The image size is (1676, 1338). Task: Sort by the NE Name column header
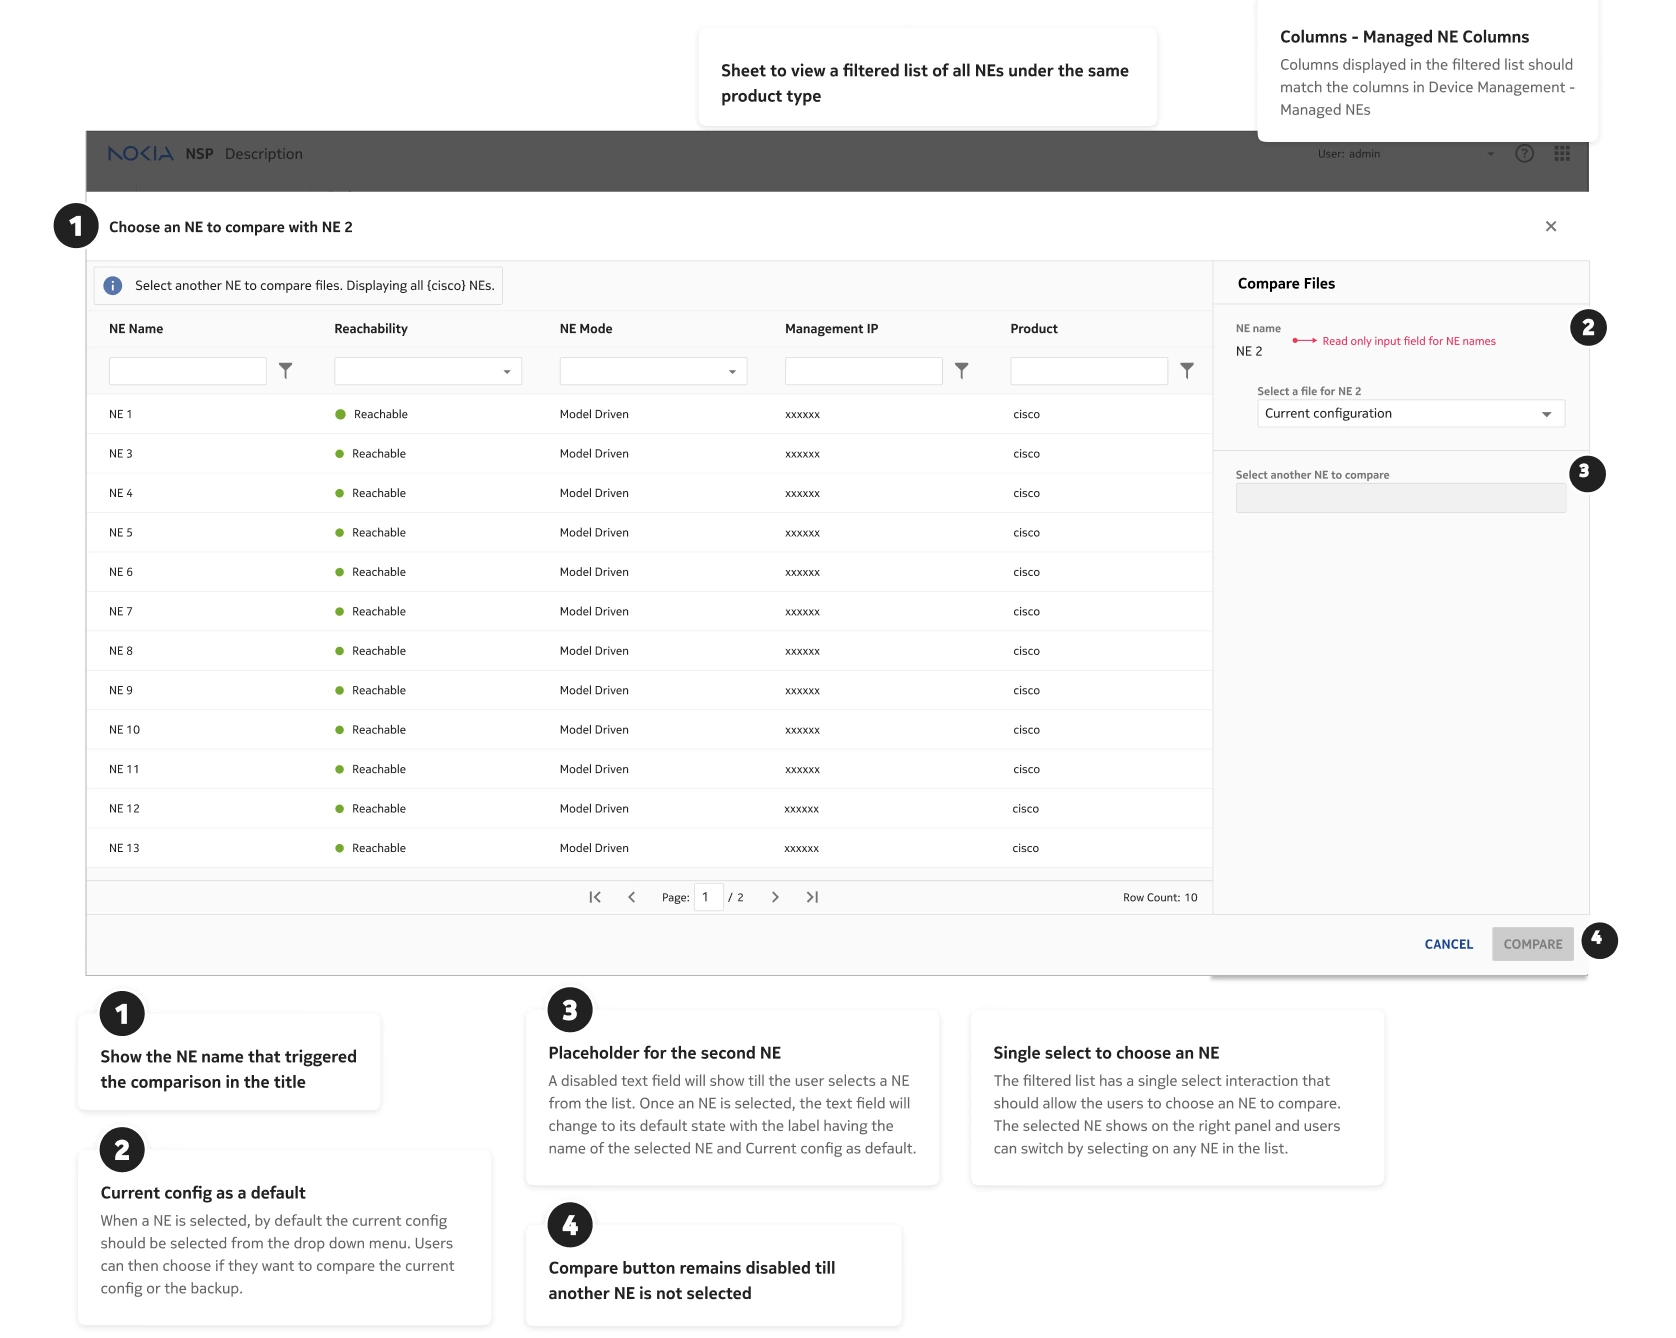coord(136,329)
